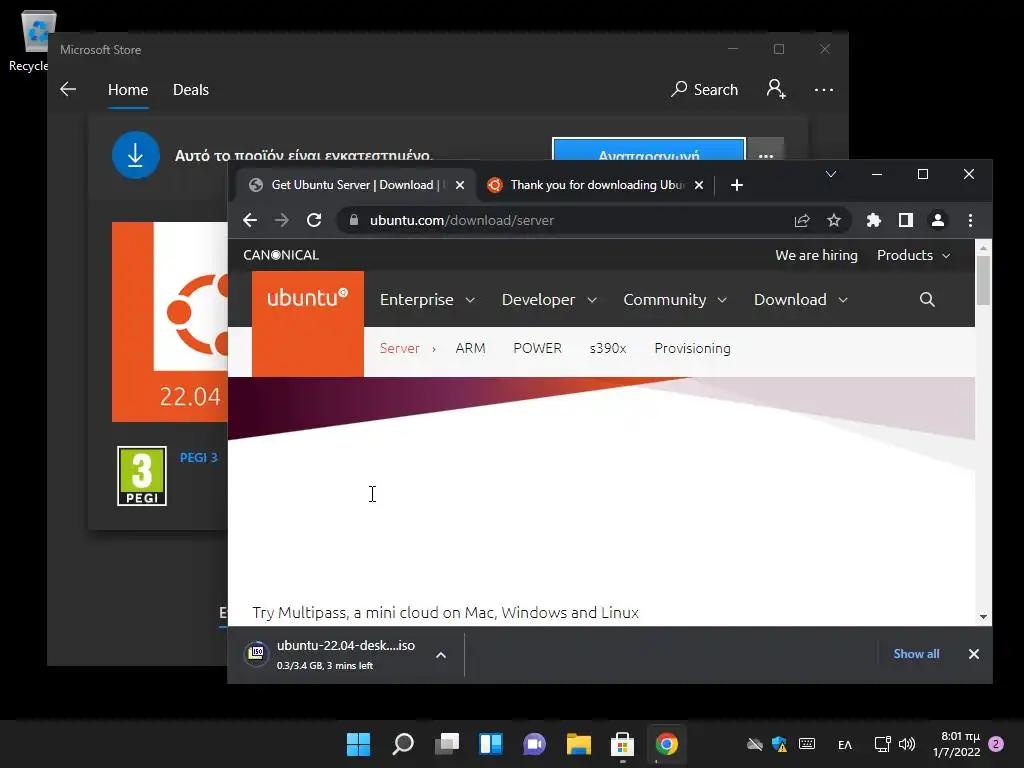Open Microsoft Store three-dot menu
1024x768 pixels.
click(824, 89)
